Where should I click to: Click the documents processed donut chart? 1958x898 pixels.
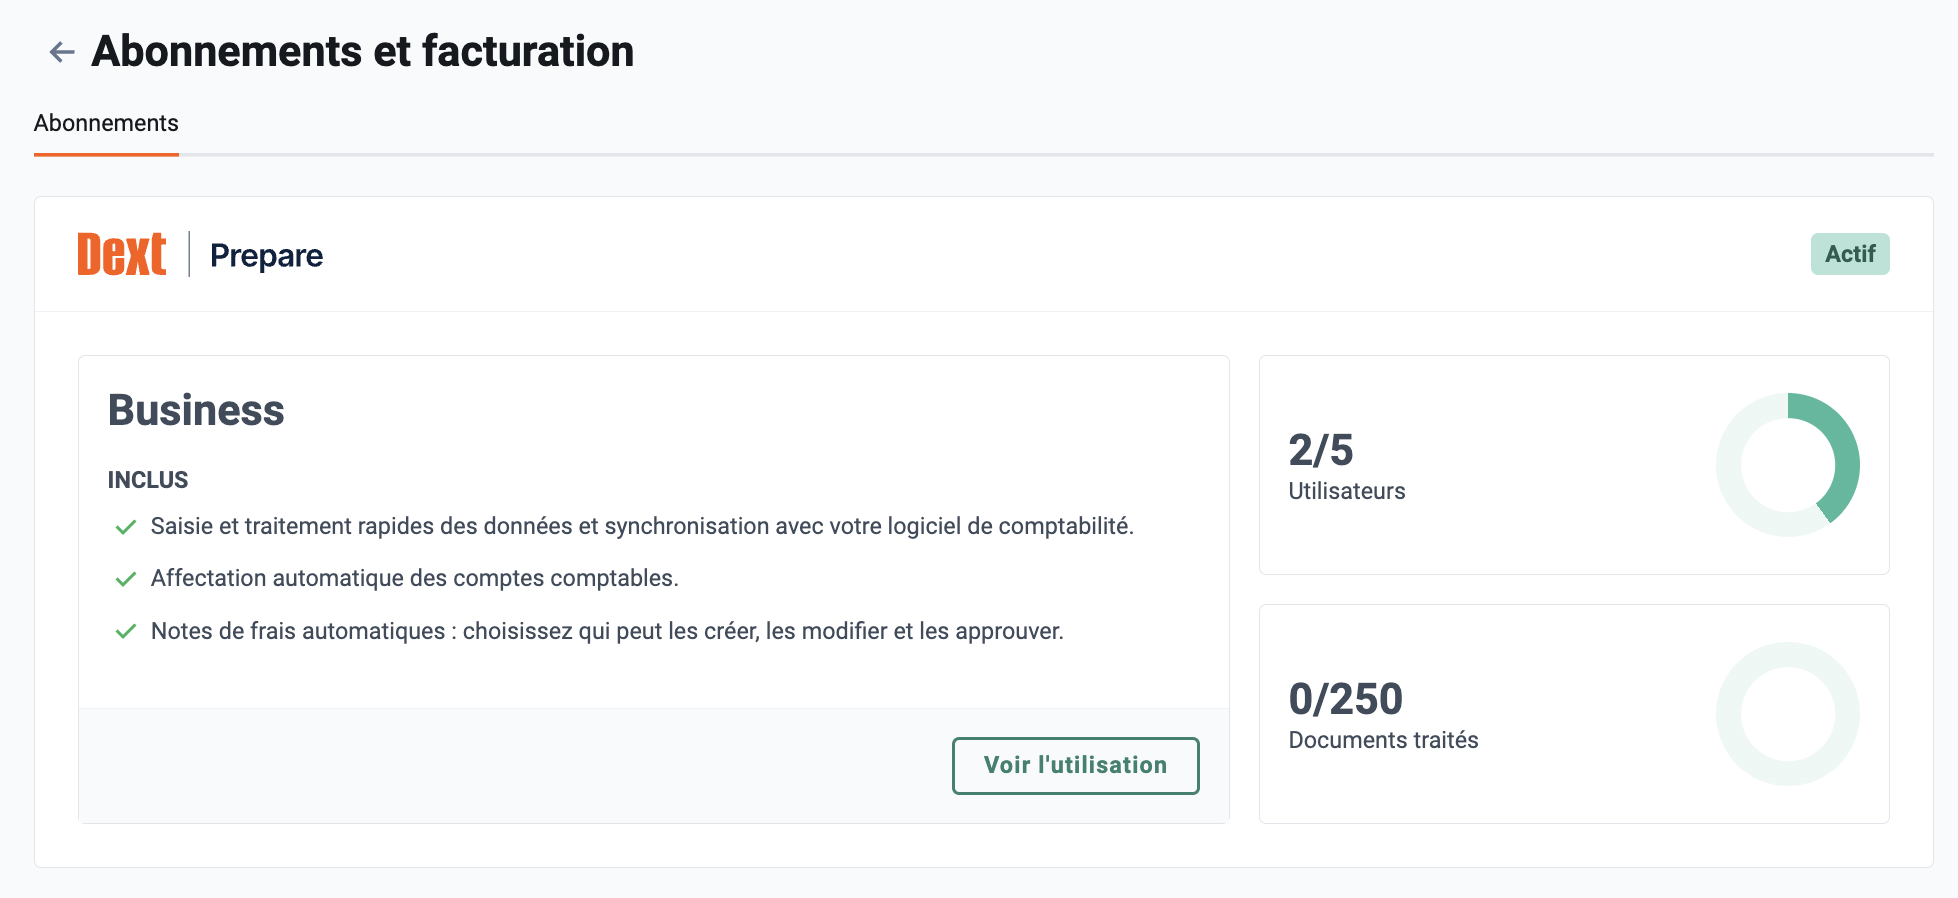(x=1787, y=714)
